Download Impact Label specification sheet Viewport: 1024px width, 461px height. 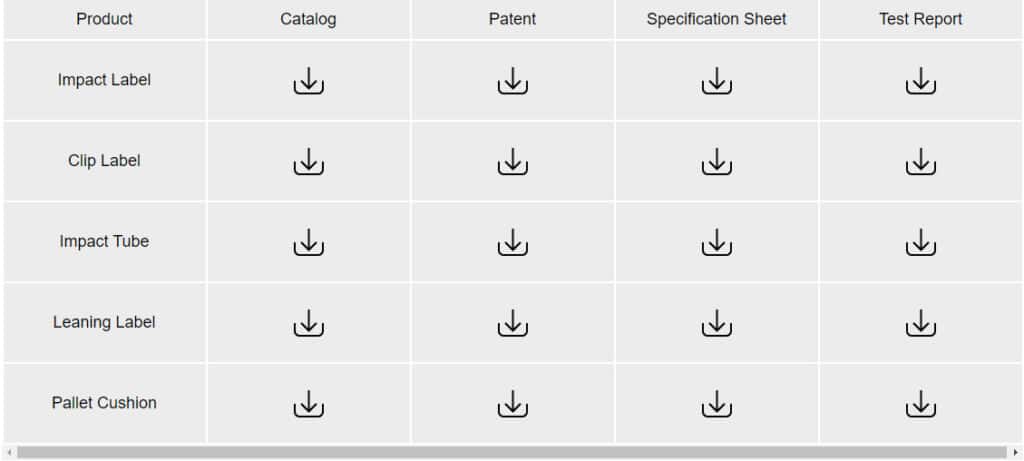pos(716,80)
